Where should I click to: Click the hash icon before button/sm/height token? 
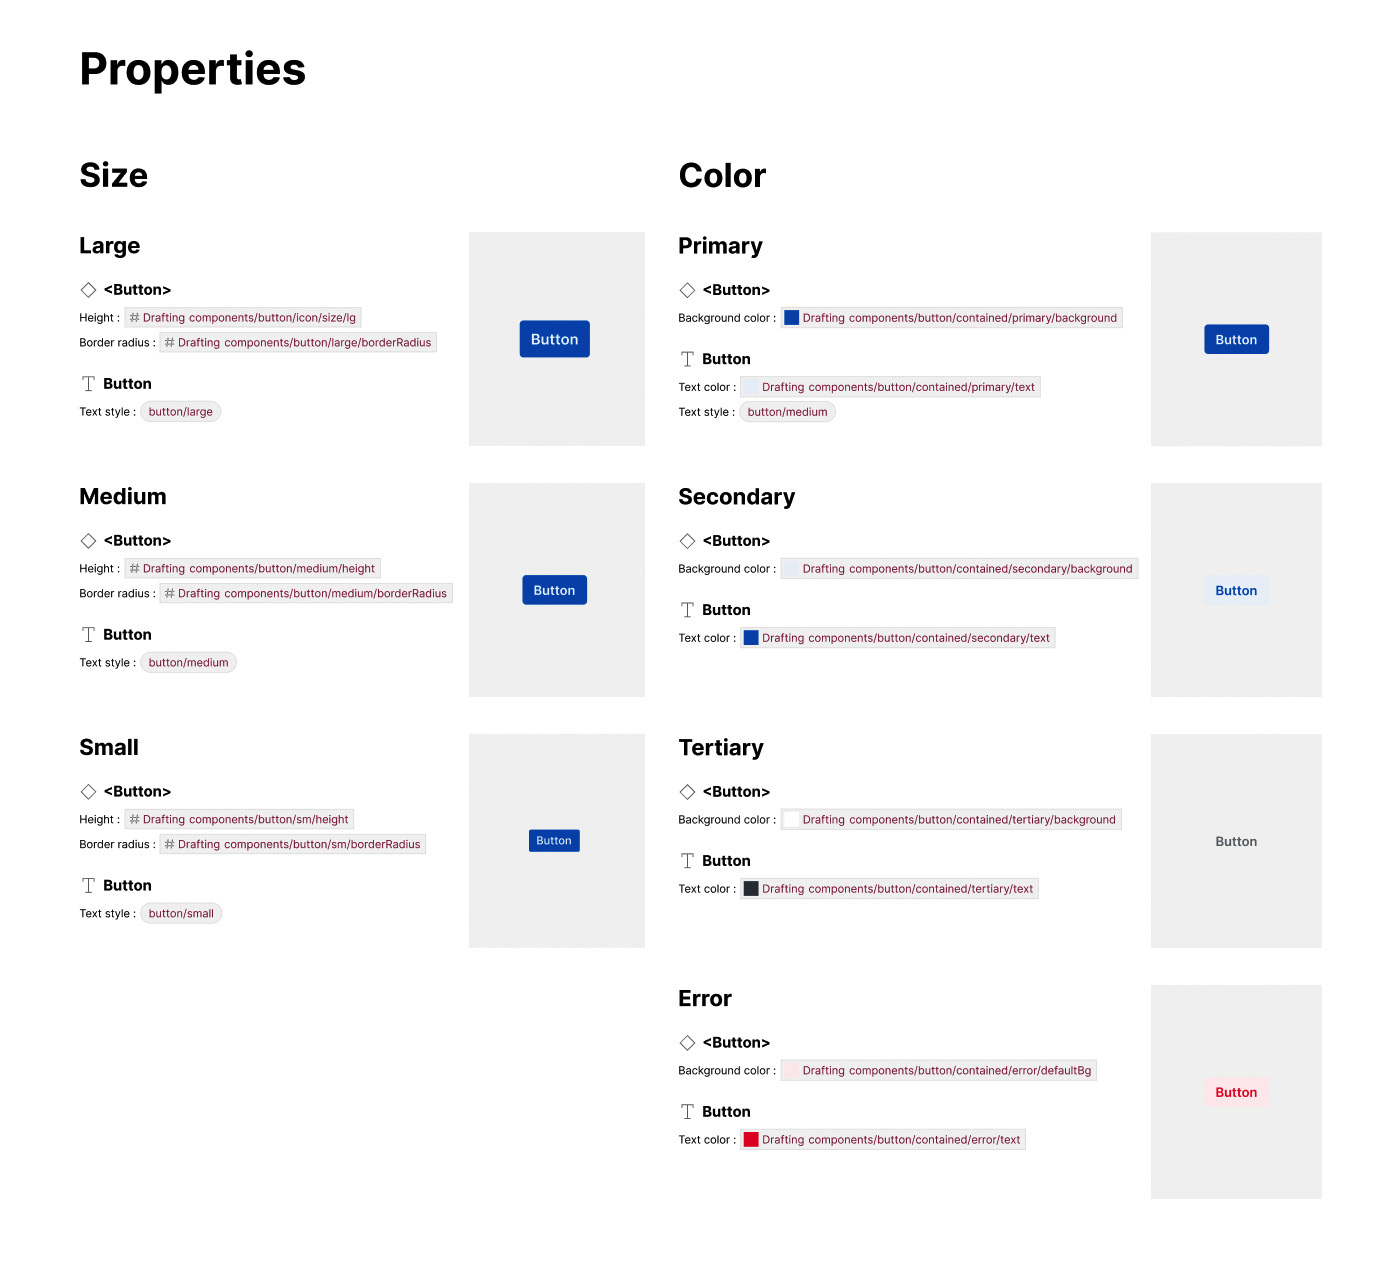(134, 820)
